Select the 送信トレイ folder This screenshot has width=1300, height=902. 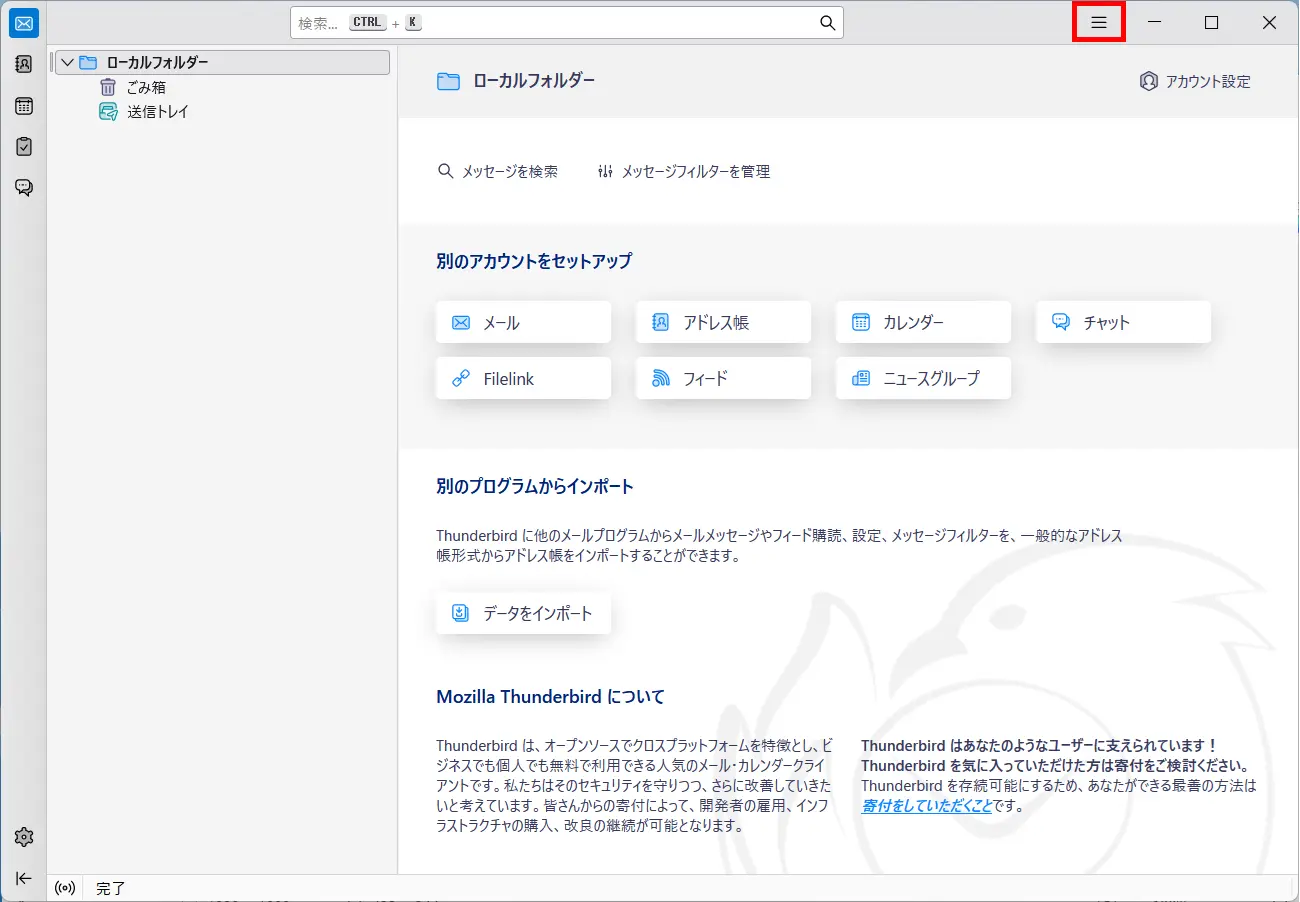pyautogui.click(x=157, y=112)
